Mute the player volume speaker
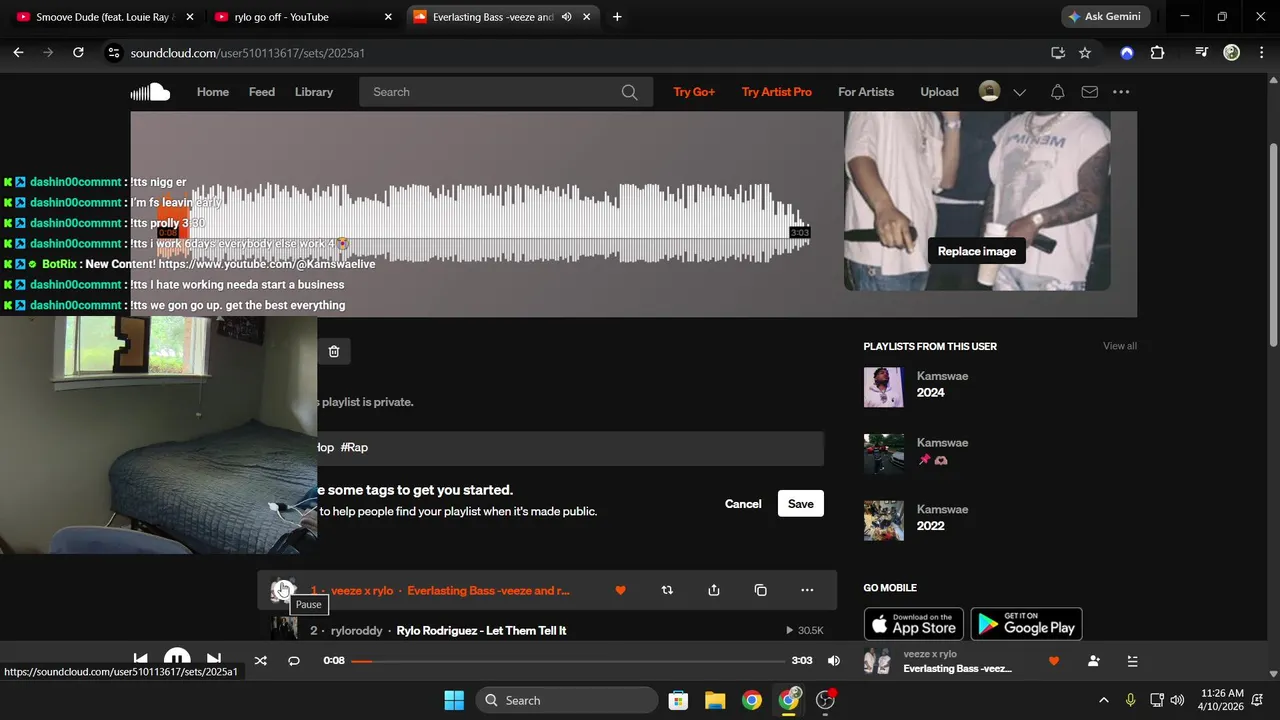 coord(834,661)
